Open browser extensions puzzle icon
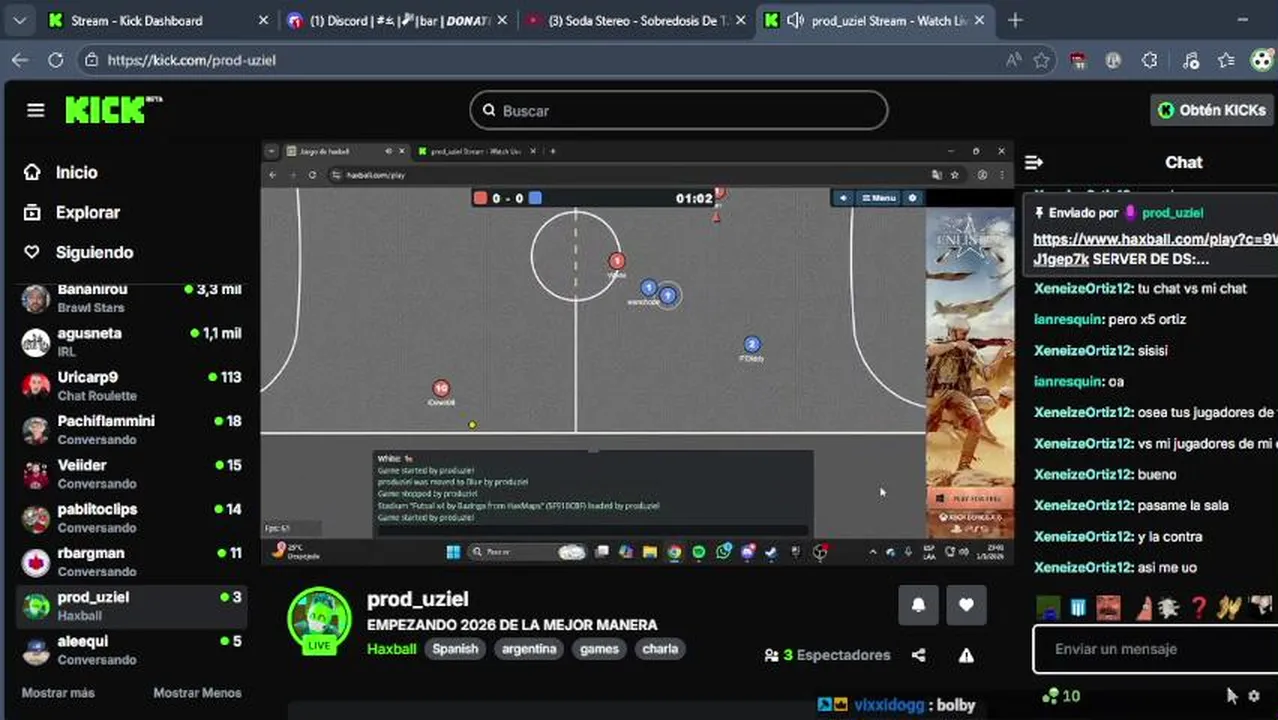 [x=1150, y=60]
